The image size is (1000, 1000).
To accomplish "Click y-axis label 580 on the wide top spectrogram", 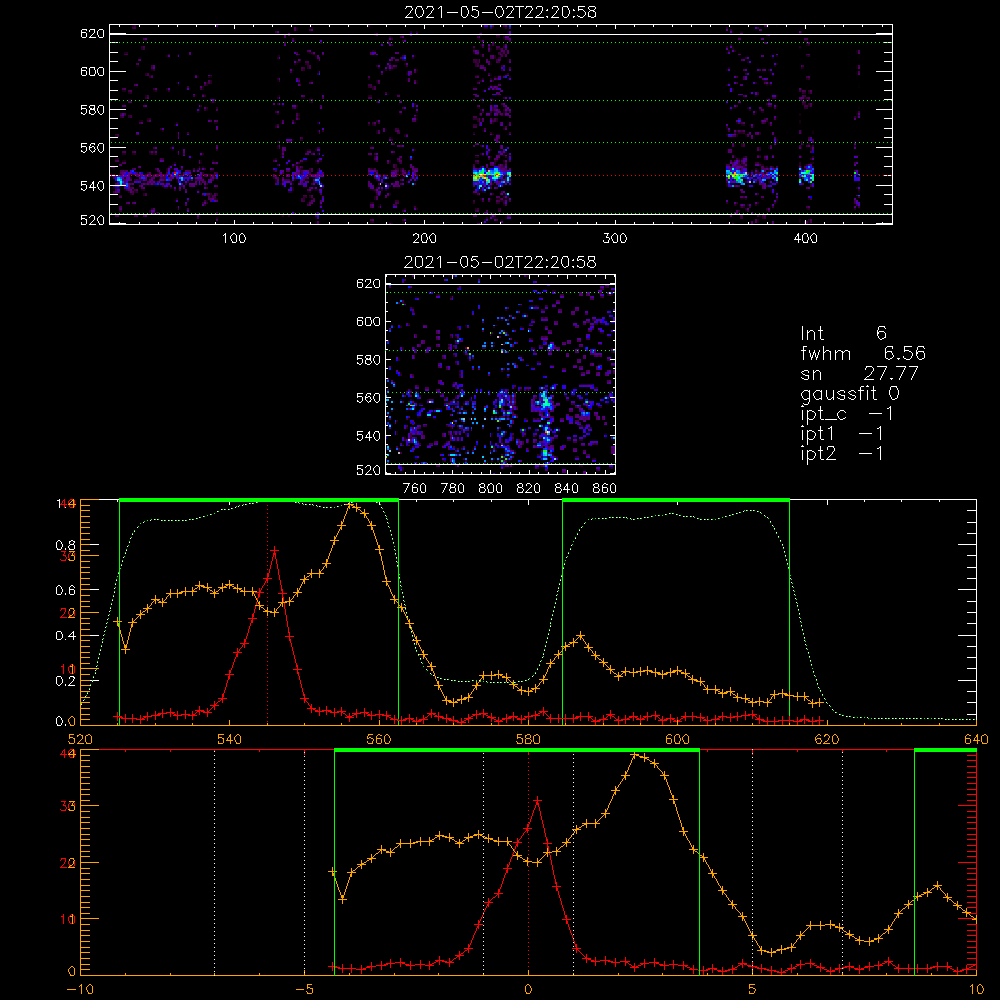I will pos(92,110).
